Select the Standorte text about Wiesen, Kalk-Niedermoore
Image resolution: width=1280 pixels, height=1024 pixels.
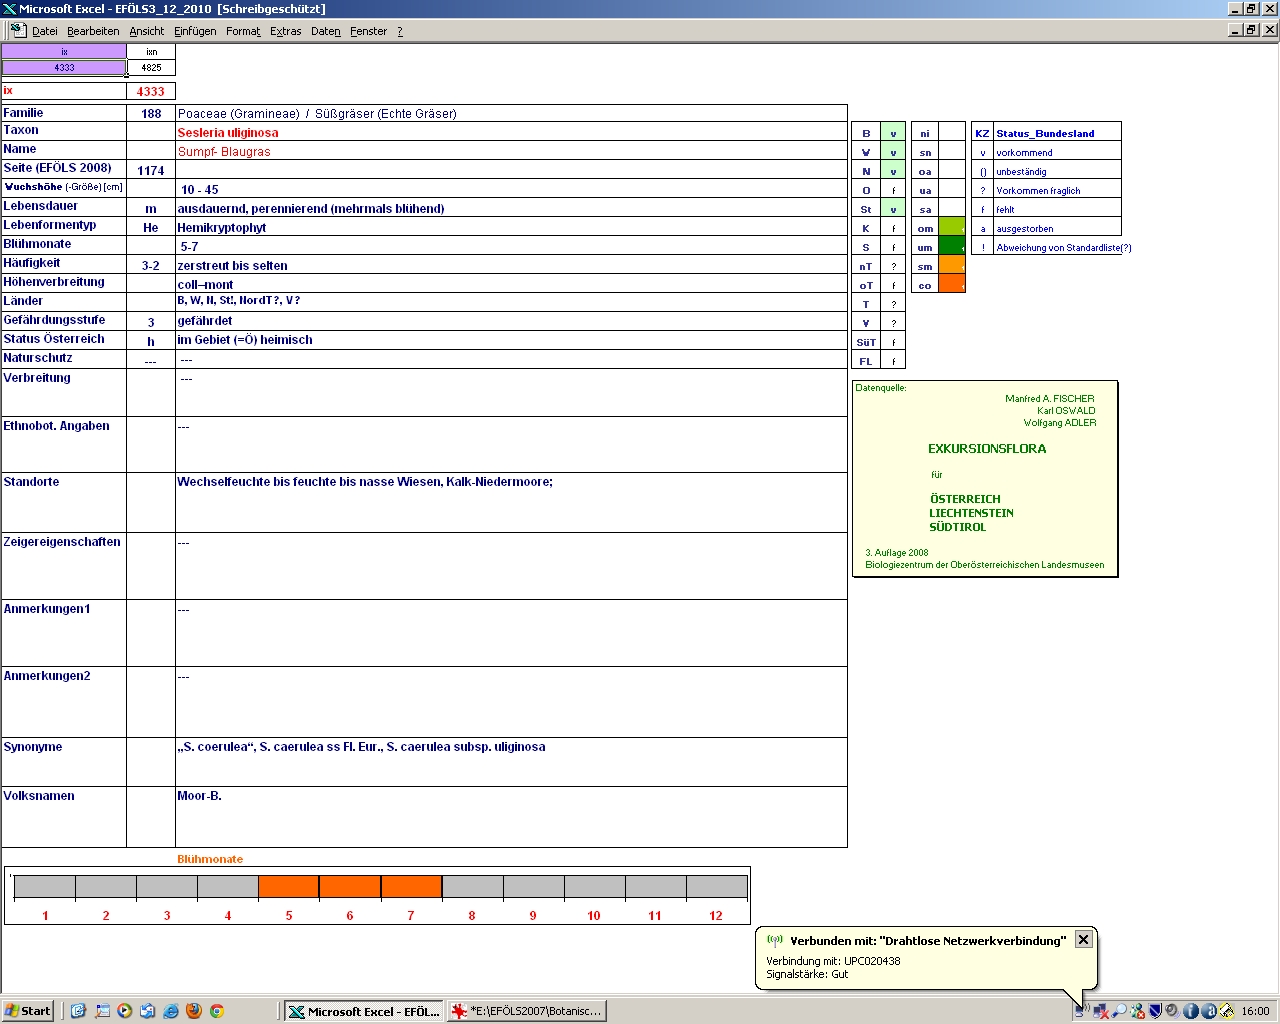coord(365,482)
